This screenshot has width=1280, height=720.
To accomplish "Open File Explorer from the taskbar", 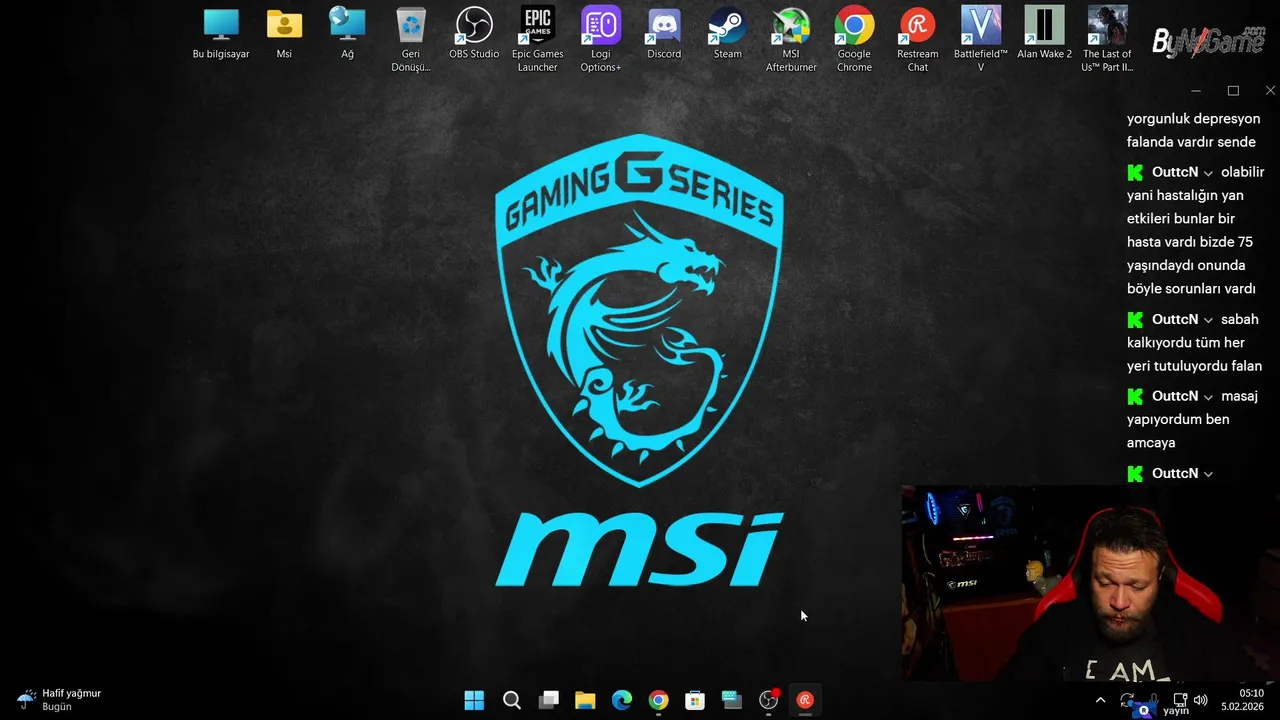I will click(585, 700).
